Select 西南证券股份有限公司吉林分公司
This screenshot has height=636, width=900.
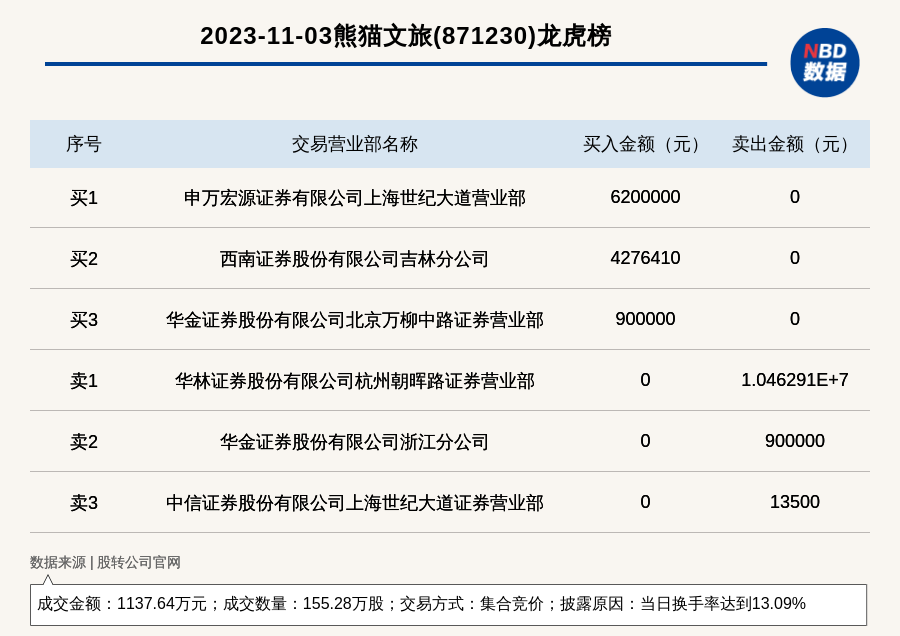[x=355, y=259]
